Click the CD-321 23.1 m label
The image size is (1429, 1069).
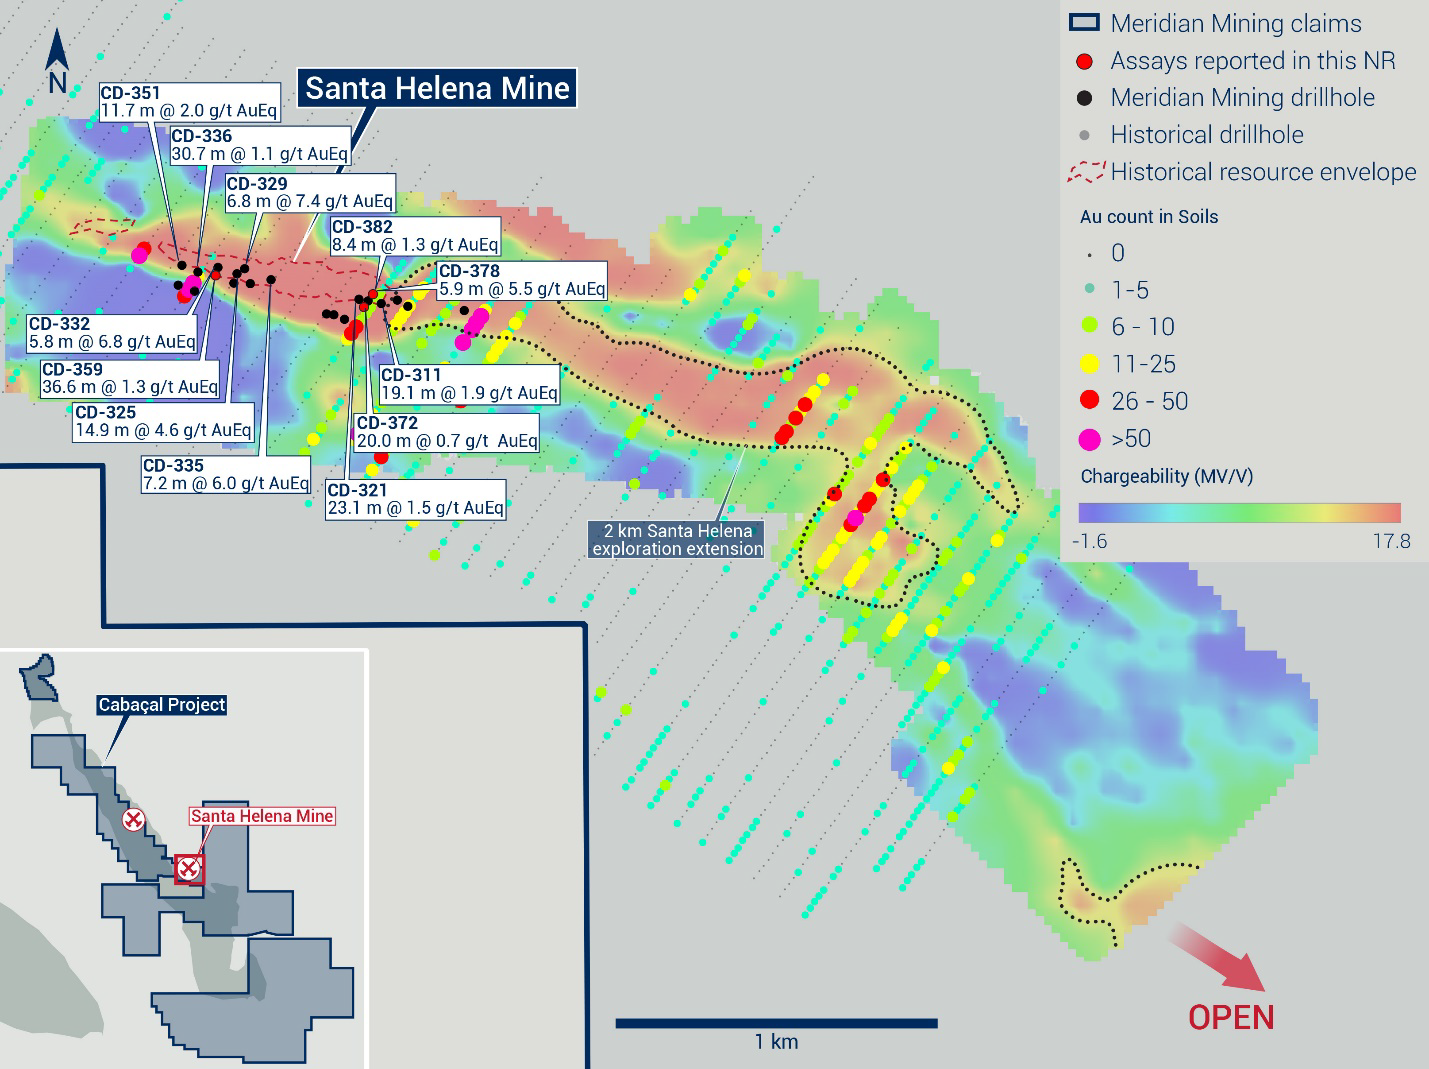416,499
